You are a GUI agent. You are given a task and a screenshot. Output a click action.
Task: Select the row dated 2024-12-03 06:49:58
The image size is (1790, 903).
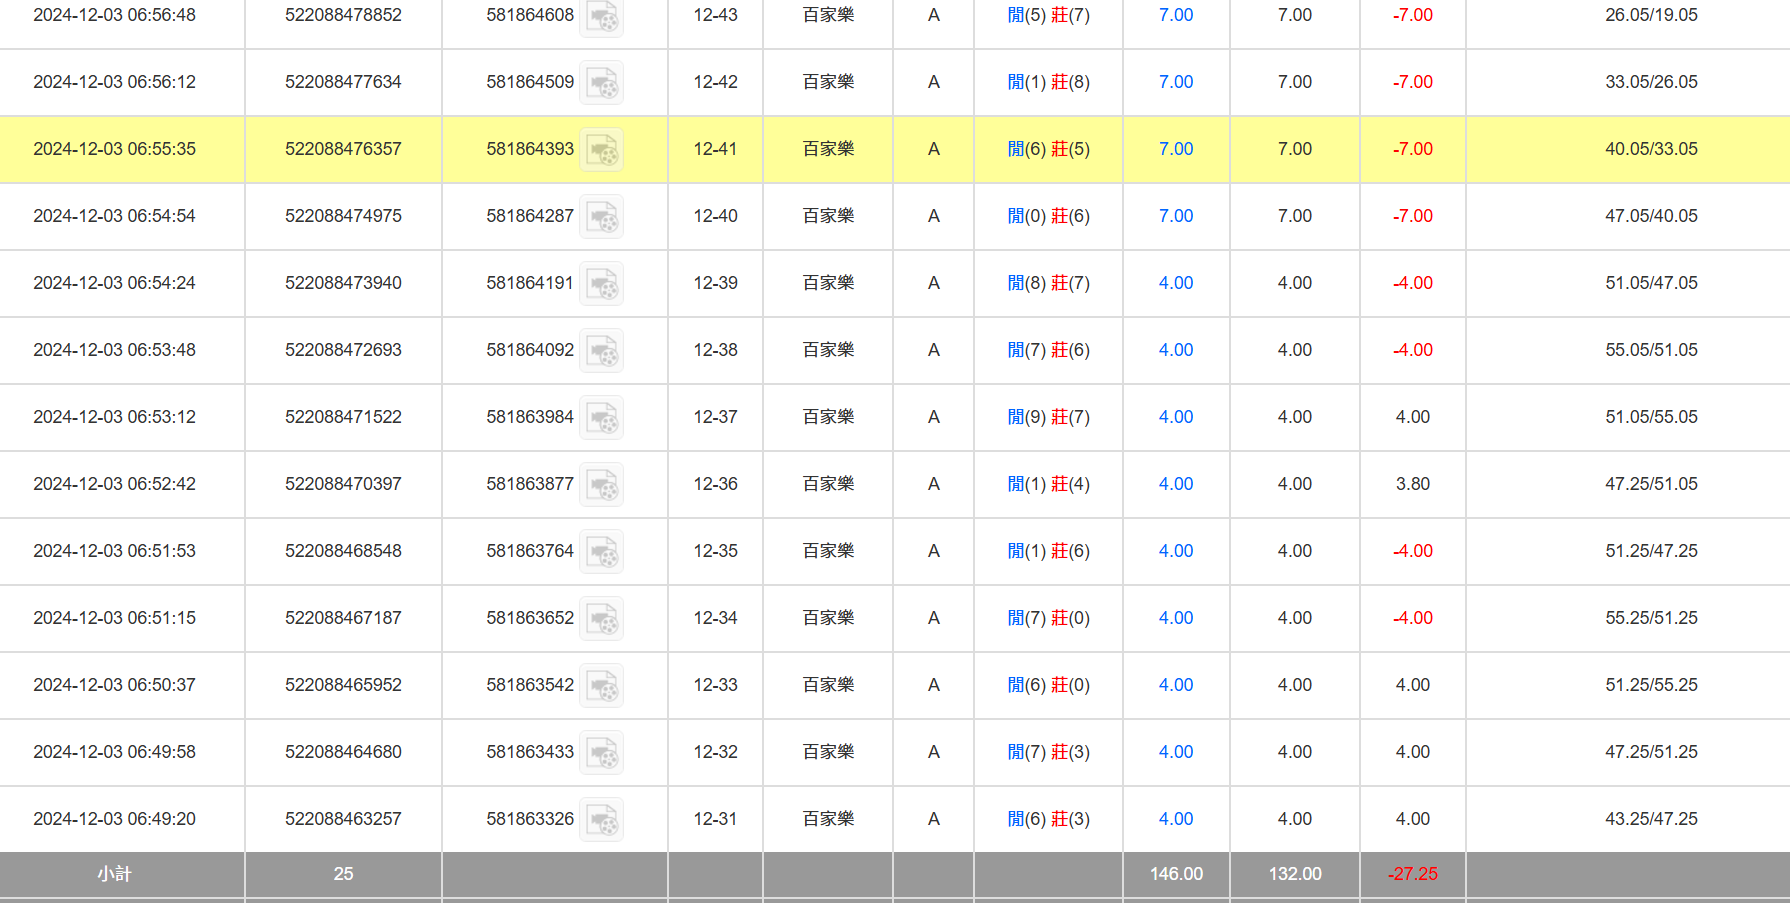(115, 752)
